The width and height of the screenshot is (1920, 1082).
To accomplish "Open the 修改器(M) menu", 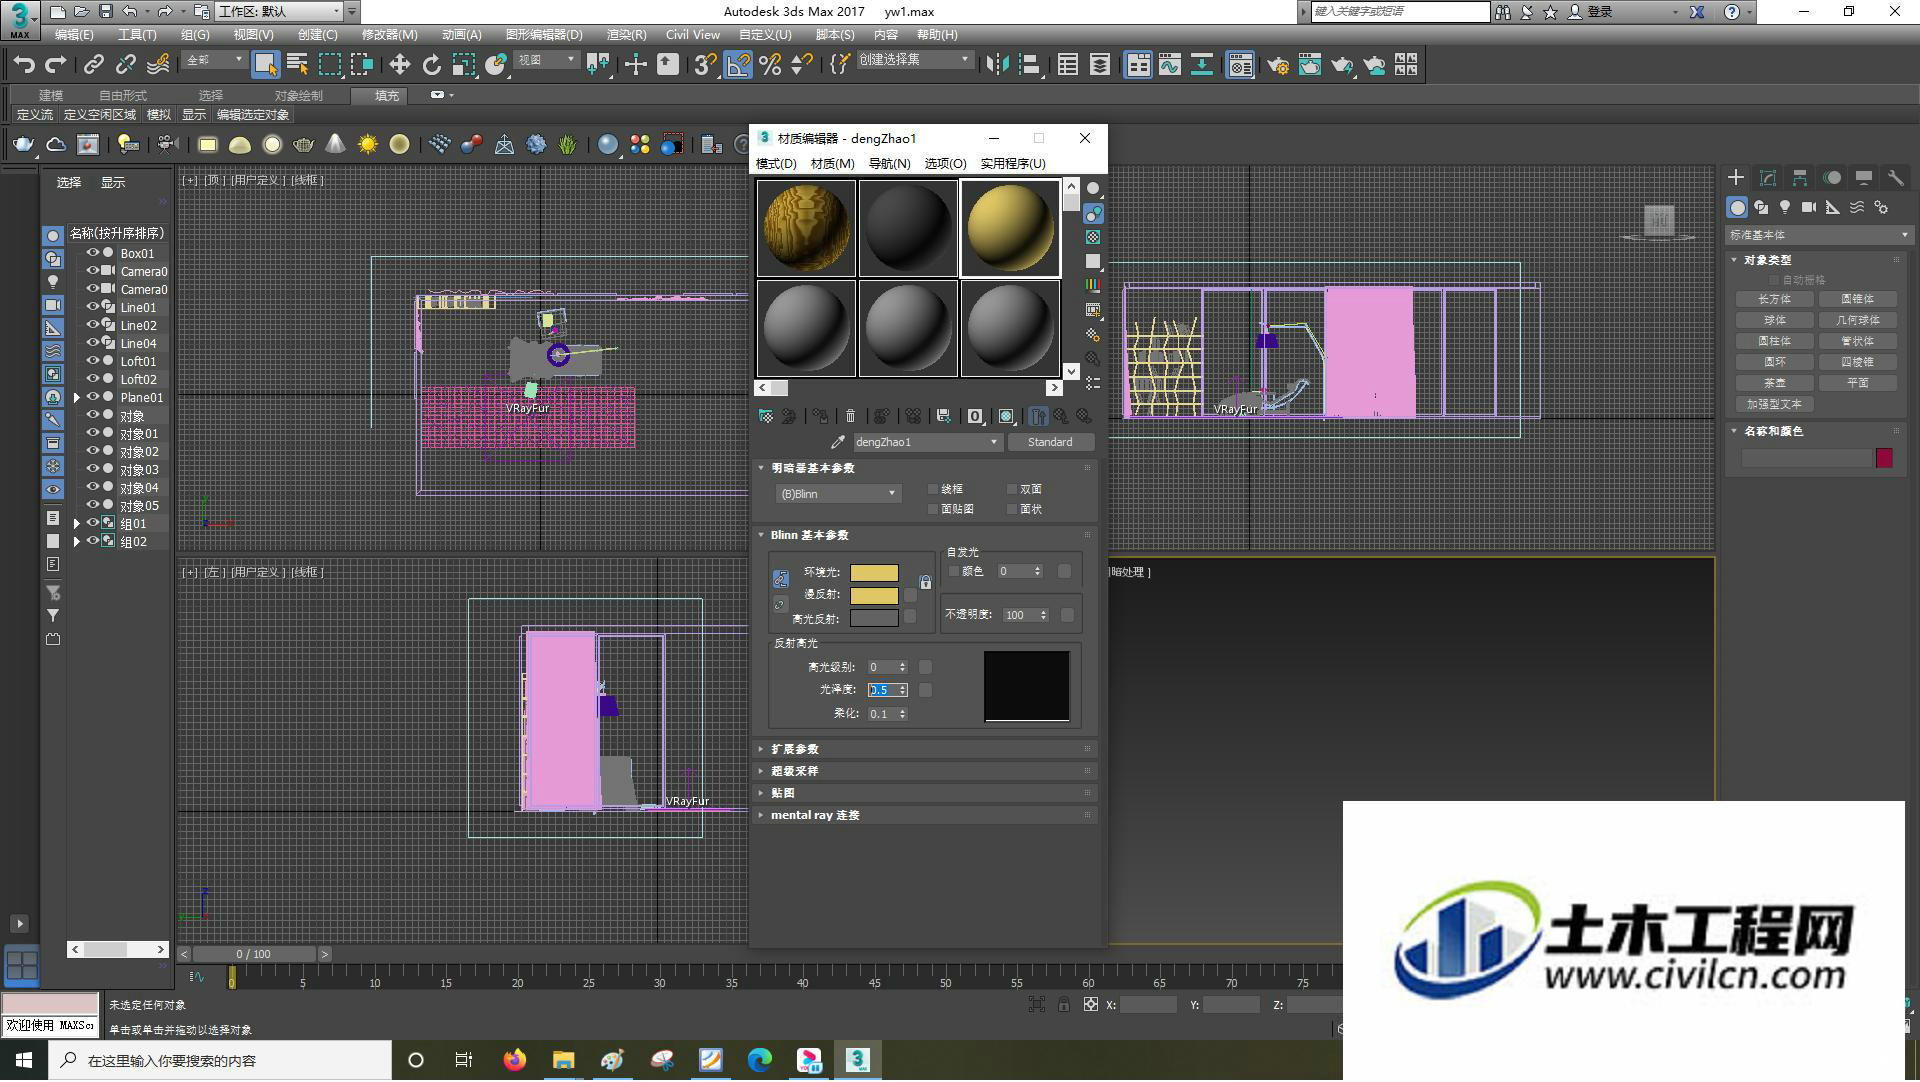I will pos(389,35).
